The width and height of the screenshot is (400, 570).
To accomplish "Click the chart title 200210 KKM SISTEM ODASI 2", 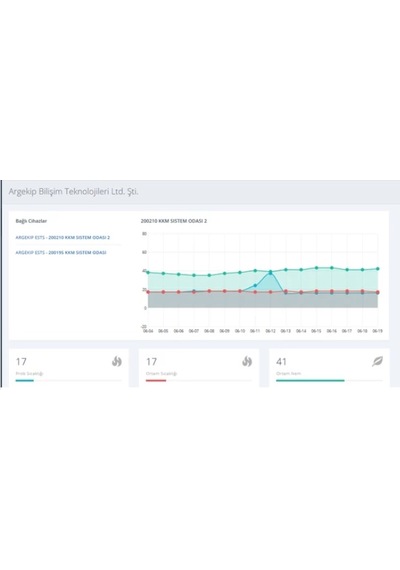I will tap(174, 221).
